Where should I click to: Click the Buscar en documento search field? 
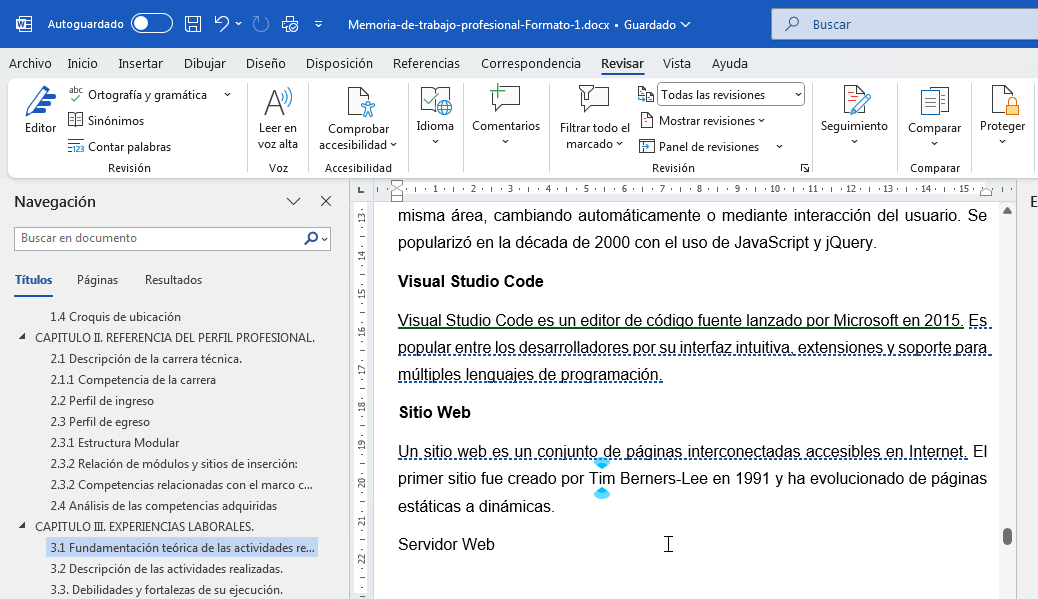[160, 239]
